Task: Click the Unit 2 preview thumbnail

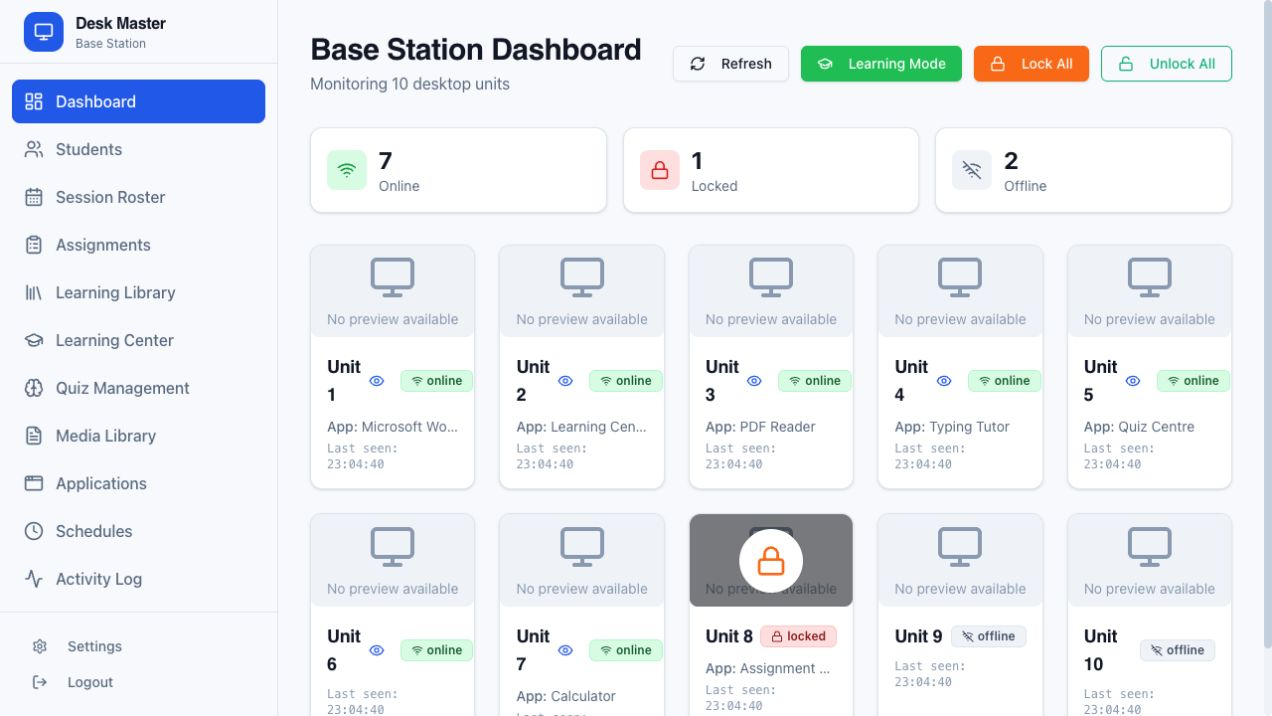Action: 582,291
